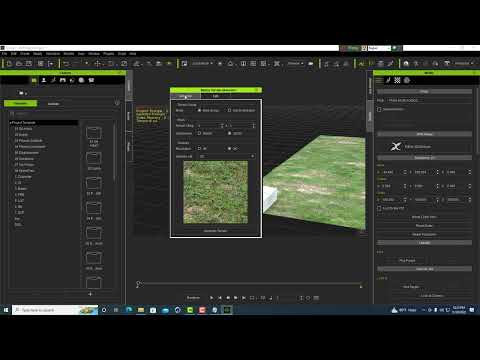The width and height of the screenshot is (480, 360).
Task: Open the sphere-shaped content tab icon
Action: 82,80
